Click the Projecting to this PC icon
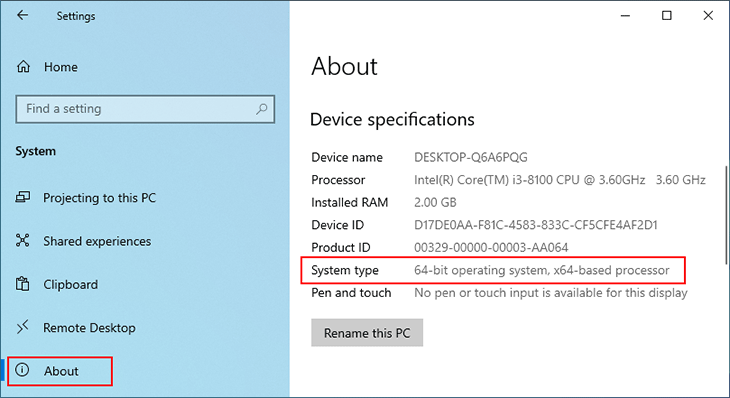 click(x=23, y=197)
